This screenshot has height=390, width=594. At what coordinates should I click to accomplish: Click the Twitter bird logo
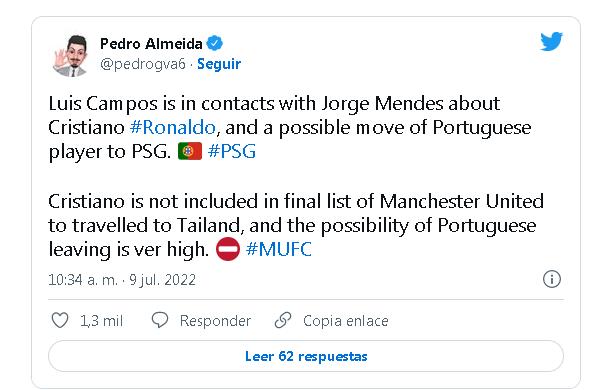(551, 41)
